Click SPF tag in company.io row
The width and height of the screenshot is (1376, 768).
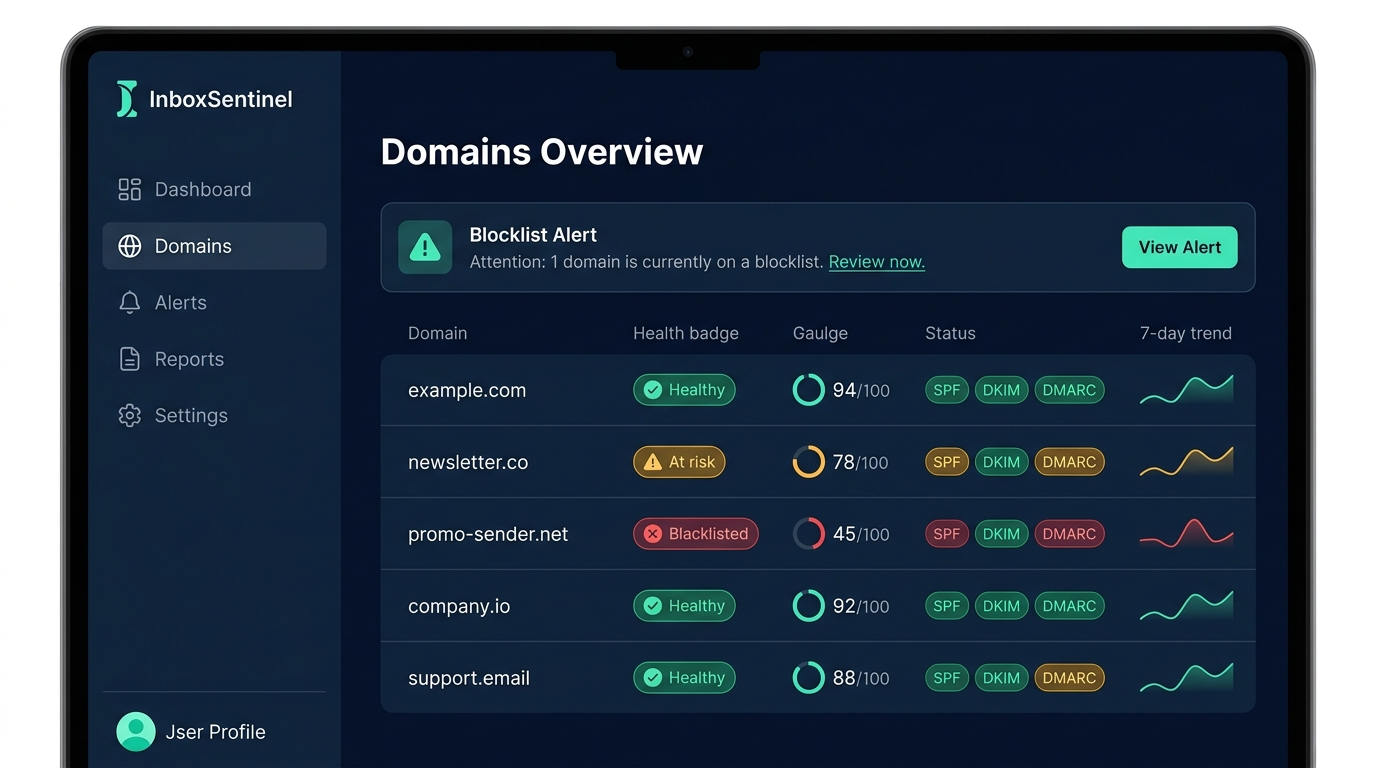point(947,606)
